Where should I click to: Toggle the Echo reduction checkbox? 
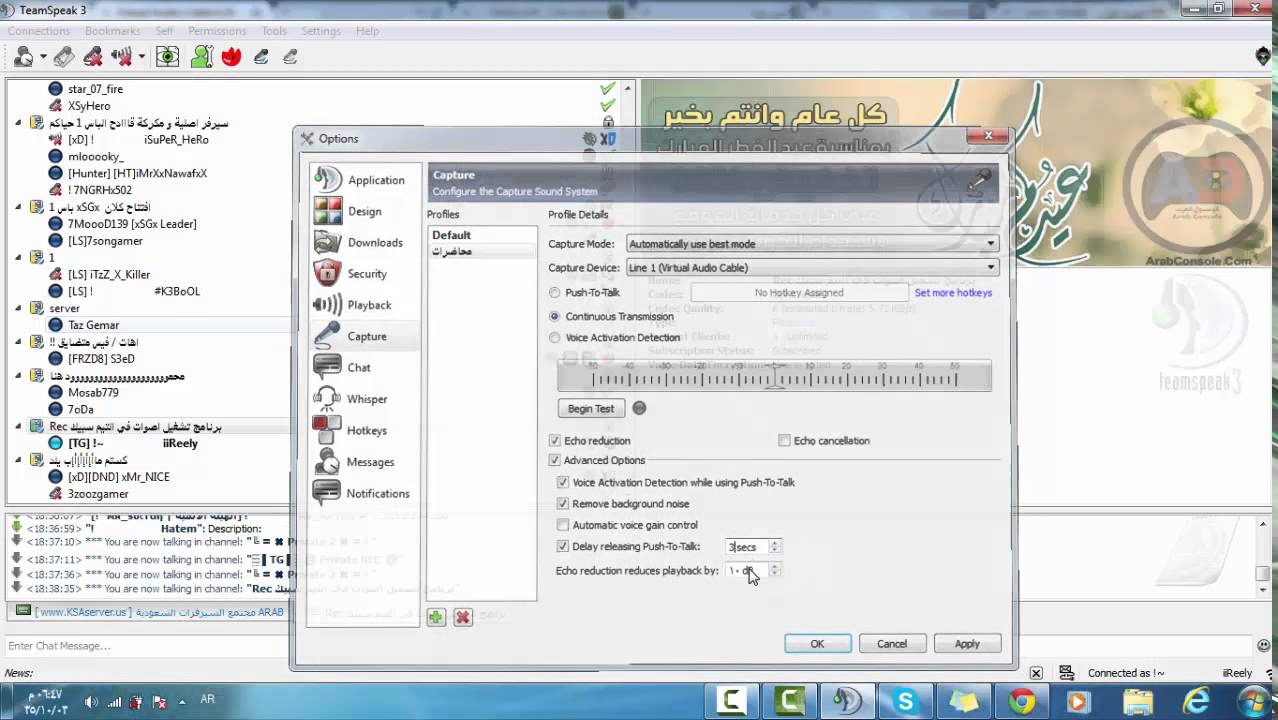(555, 440)
